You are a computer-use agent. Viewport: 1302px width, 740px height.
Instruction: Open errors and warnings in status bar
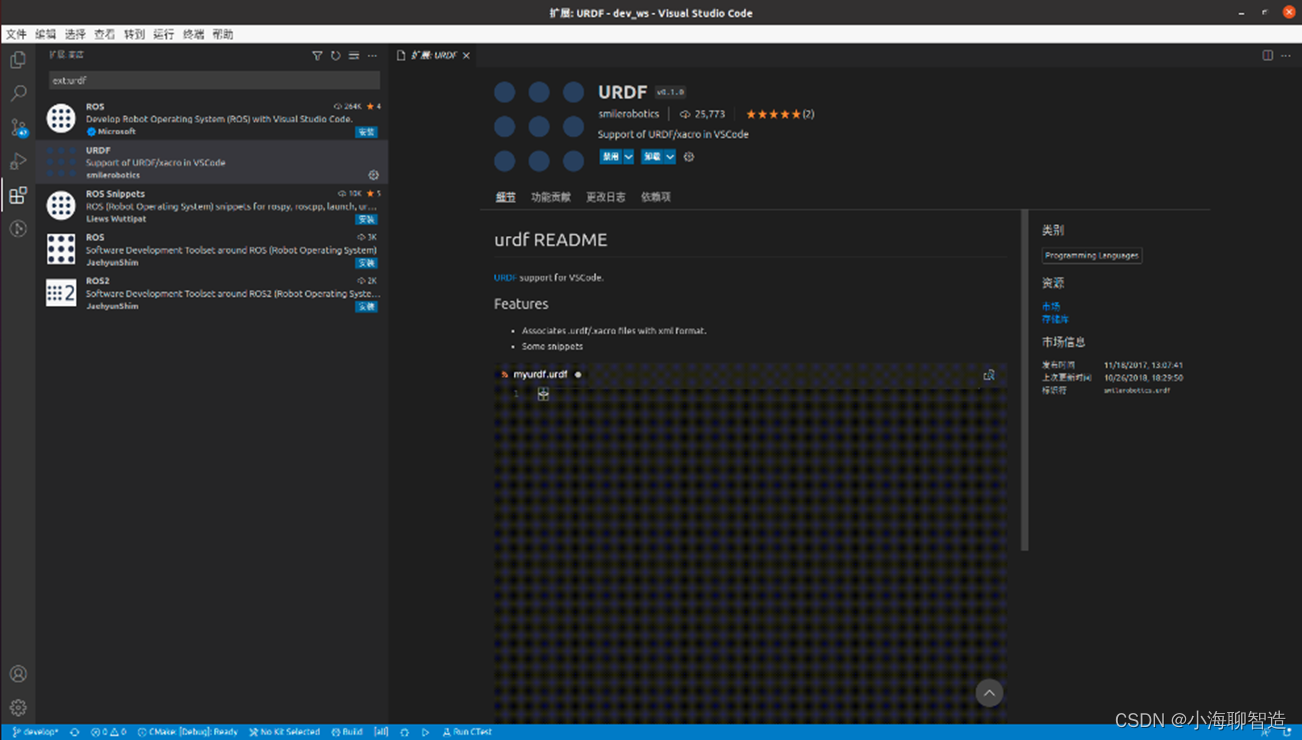coord(109,732)
